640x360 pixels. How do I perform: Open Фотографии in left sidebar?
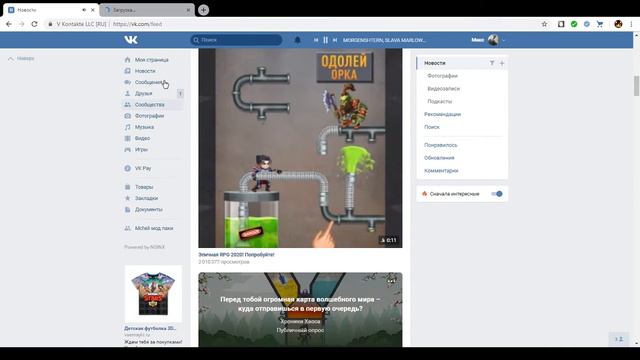[x=149, y=116]
